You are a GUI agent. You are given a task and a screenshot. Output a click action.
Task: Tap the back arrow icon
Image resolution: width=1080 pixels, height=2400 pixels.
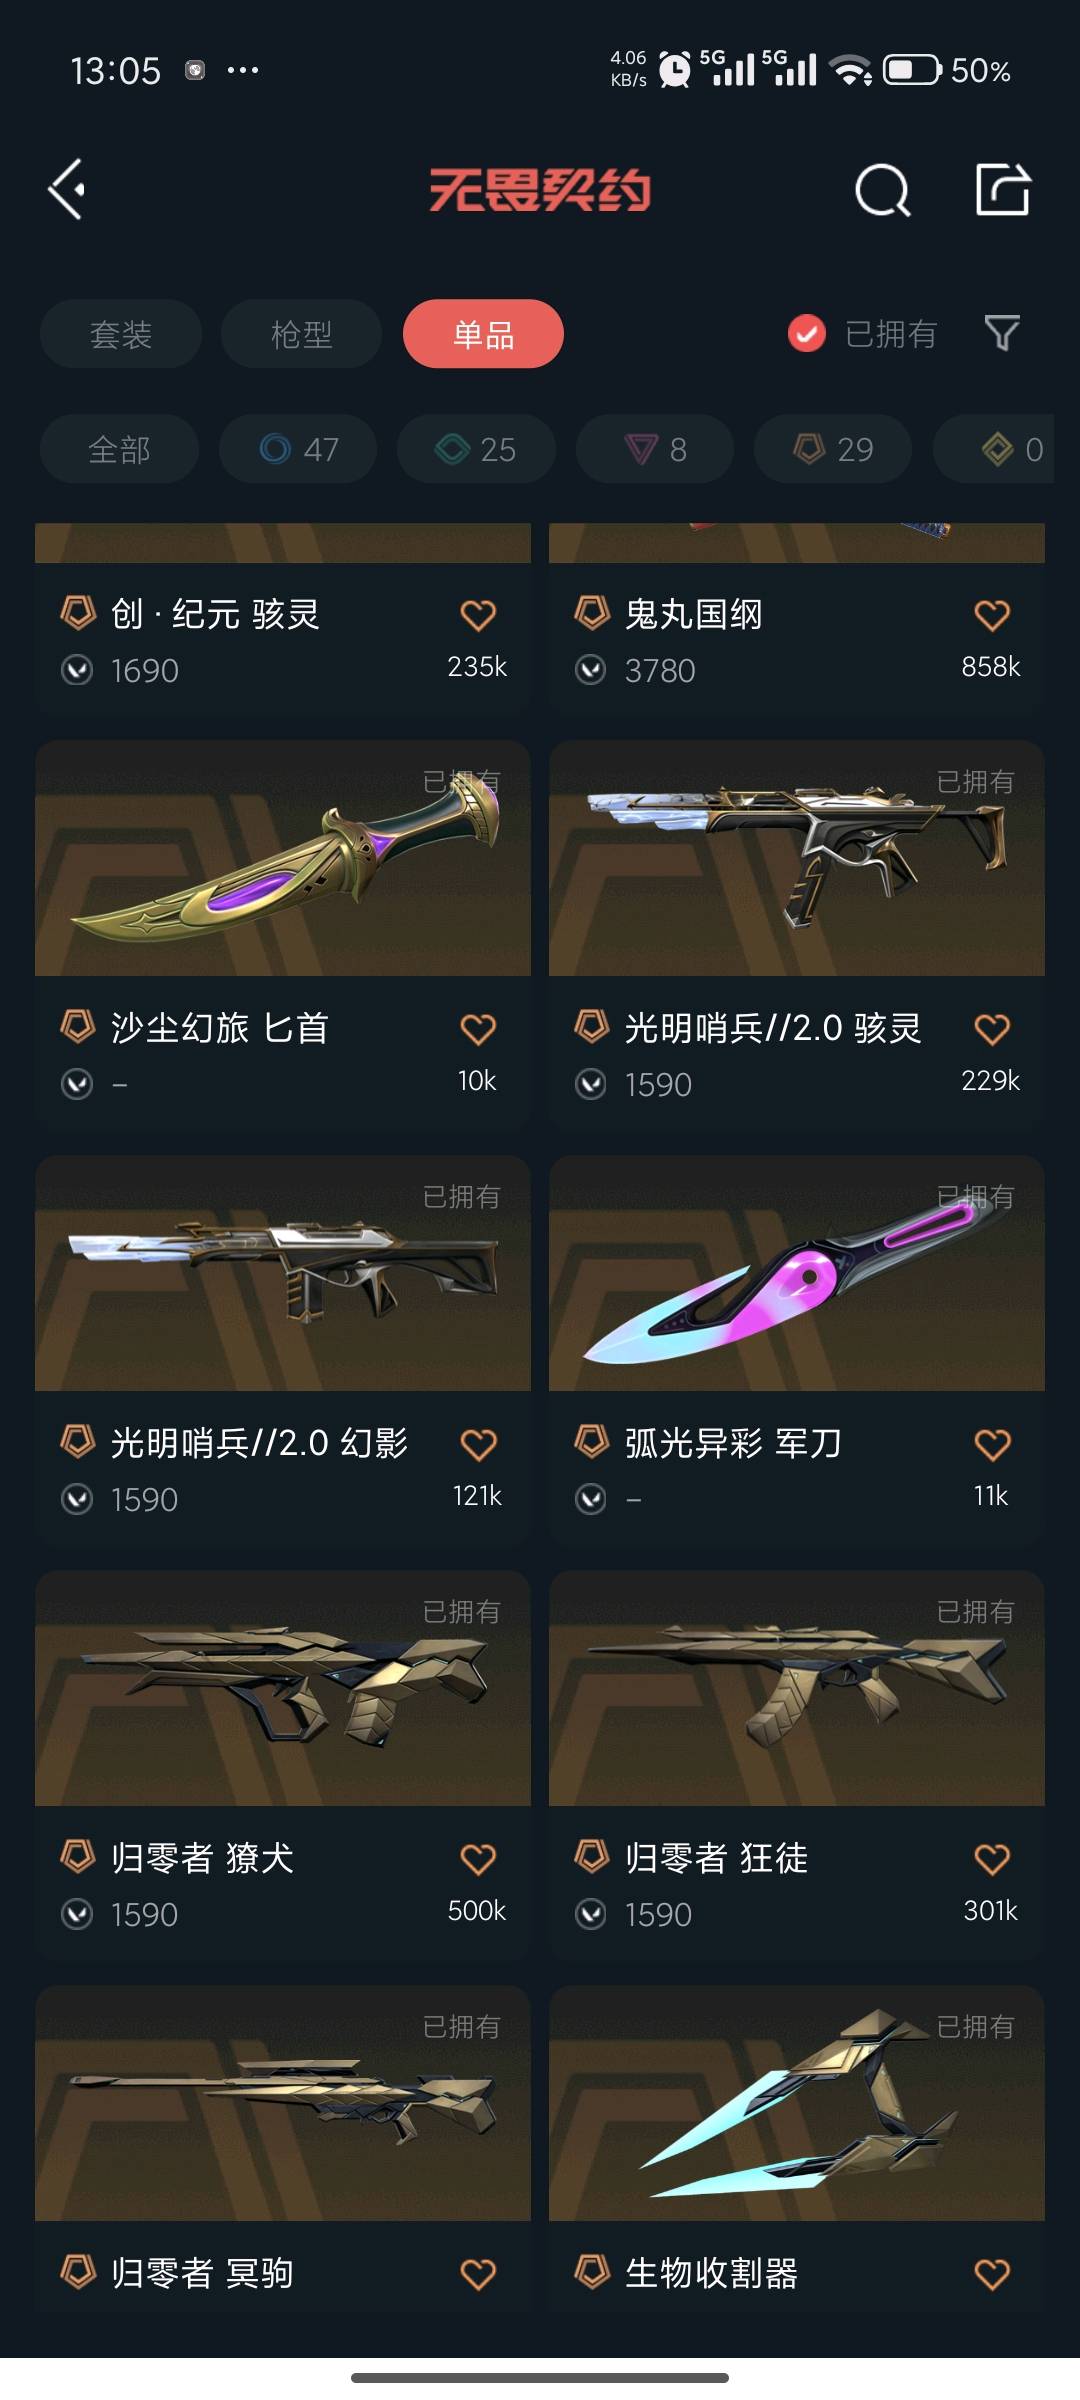tap(66, 189)
